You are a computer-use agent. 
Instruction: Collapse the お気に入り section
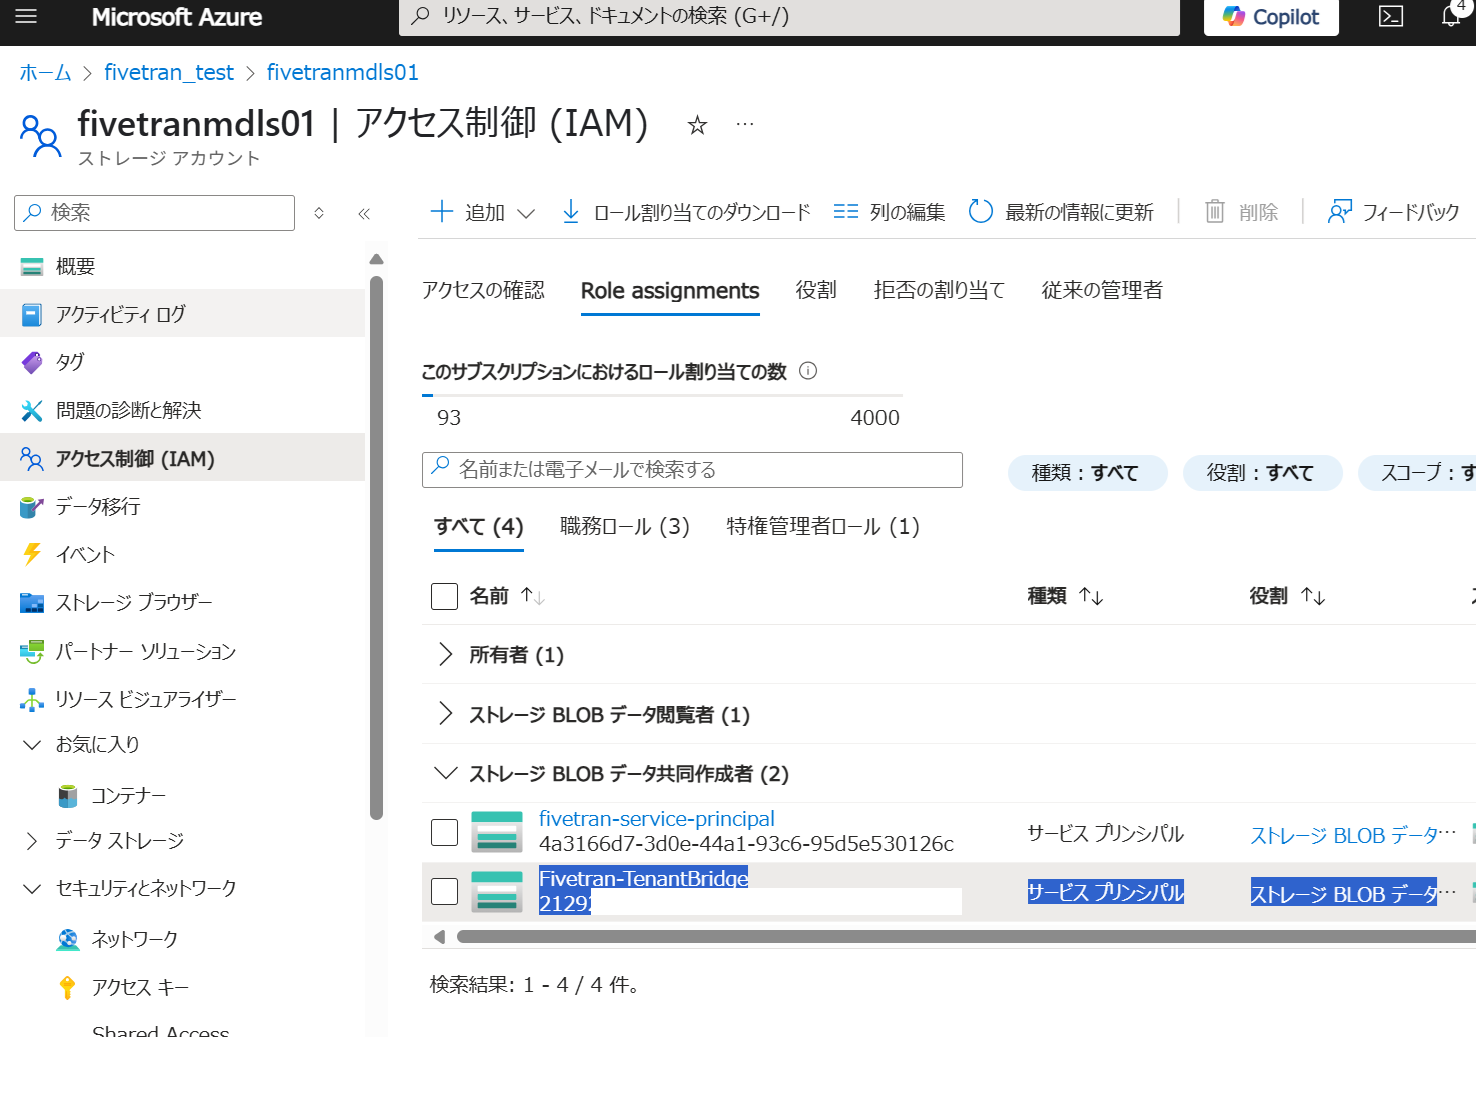pos(32,745)
